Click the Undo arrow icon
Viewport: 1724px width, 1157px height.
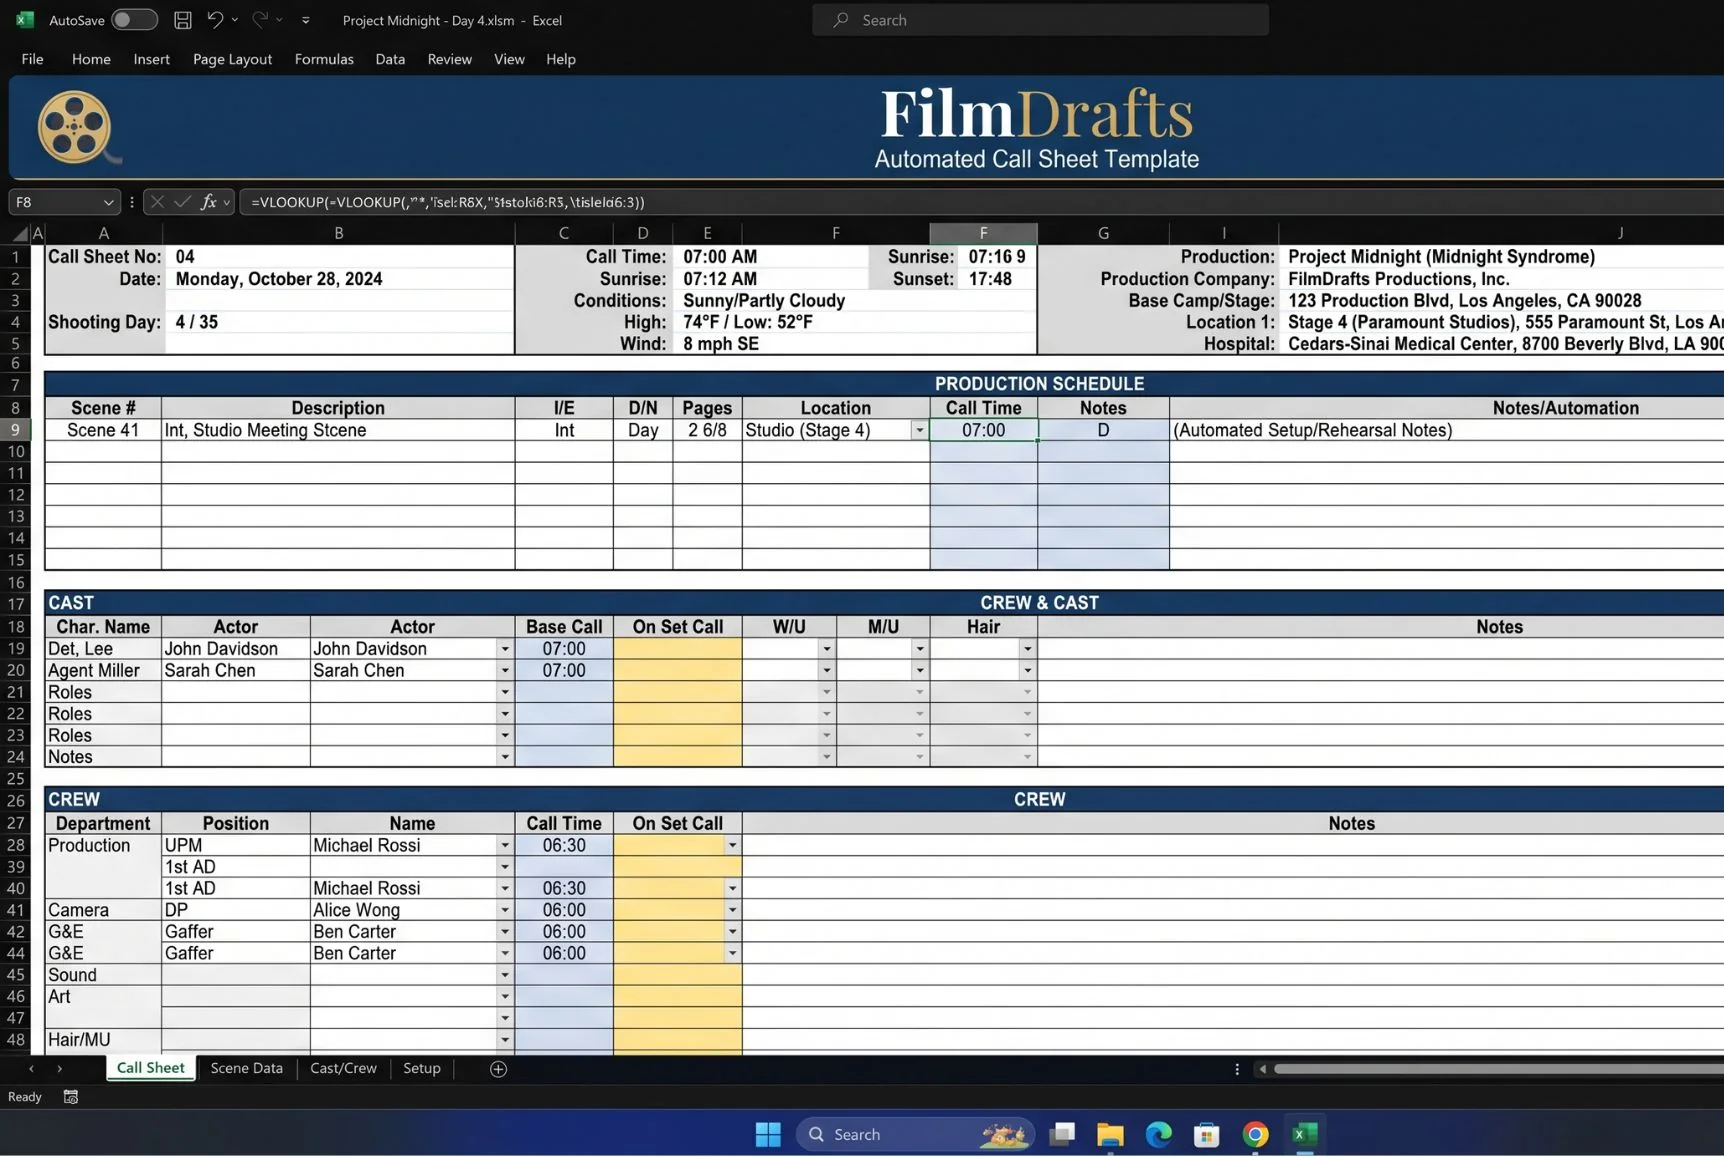pos(215,20)
